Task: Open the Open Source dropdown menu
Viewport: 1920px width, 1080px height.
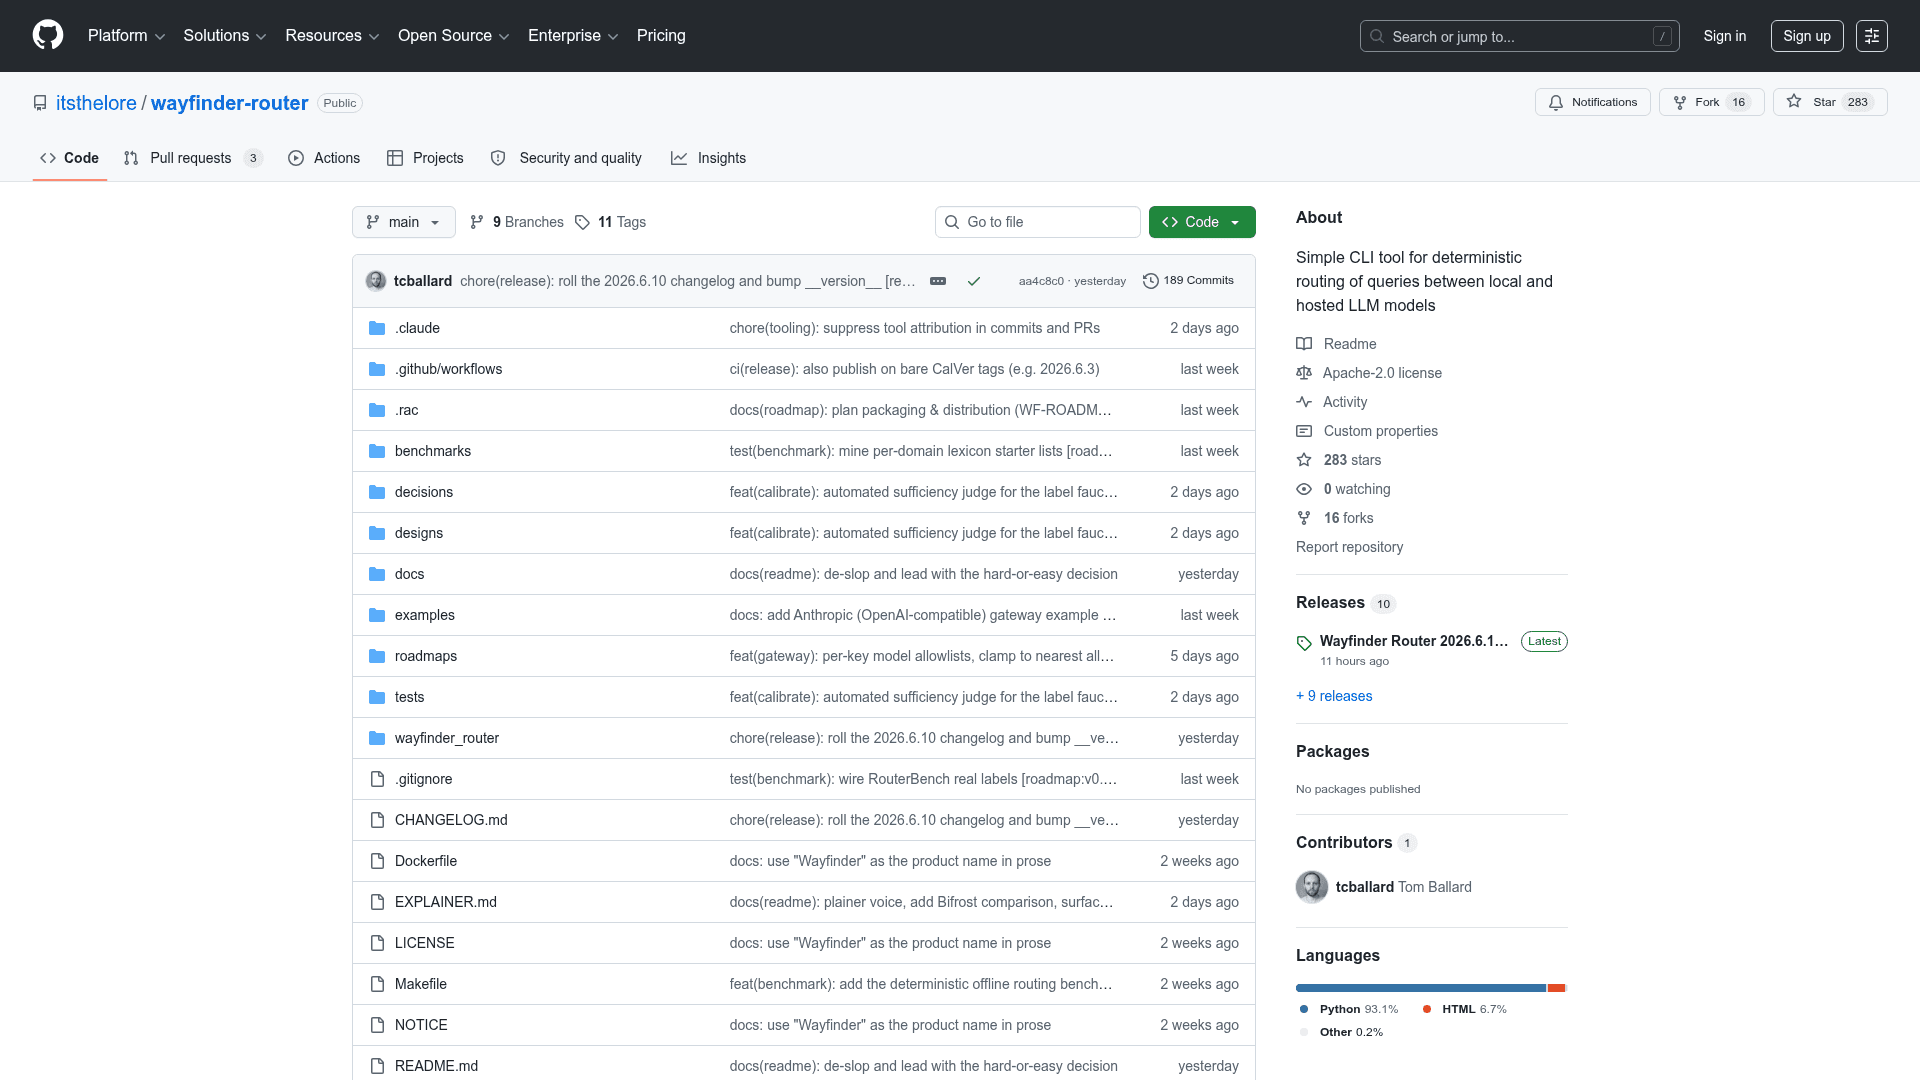Action: coord(453,35)
